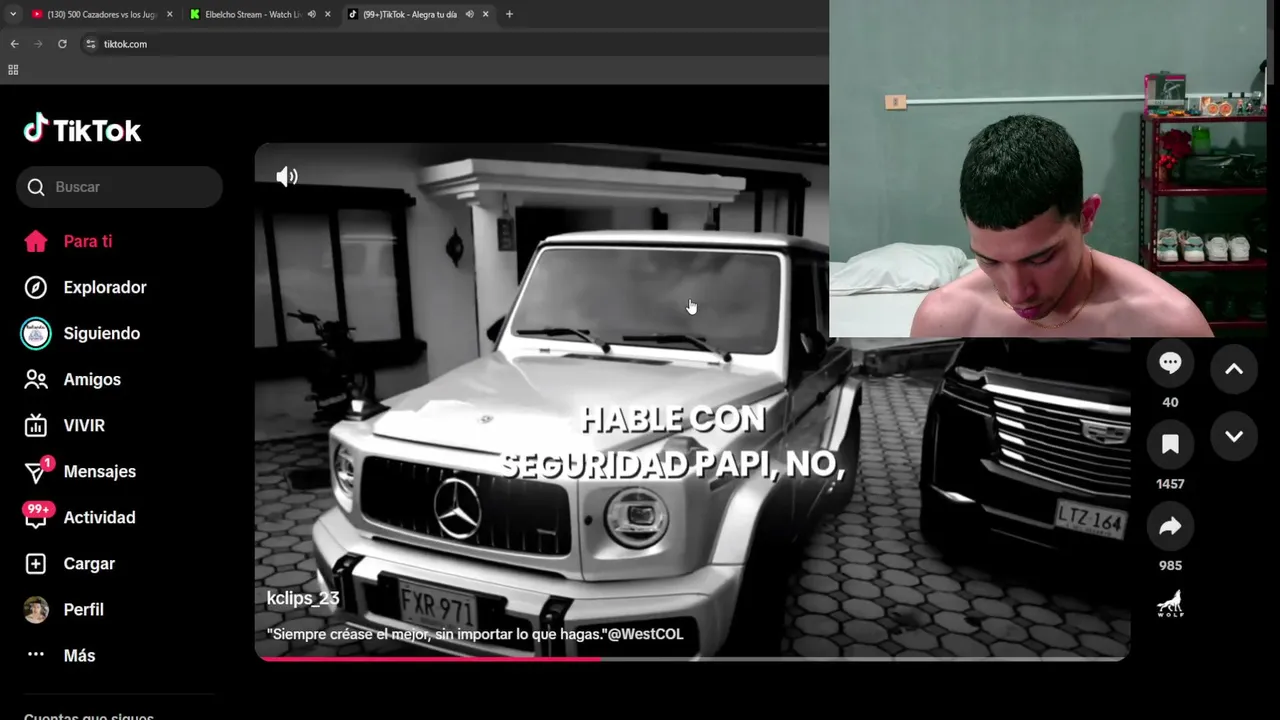Click the Actividad 99+ badge icon
Viewport: 1280px width, 720px height.
[37, 514]
